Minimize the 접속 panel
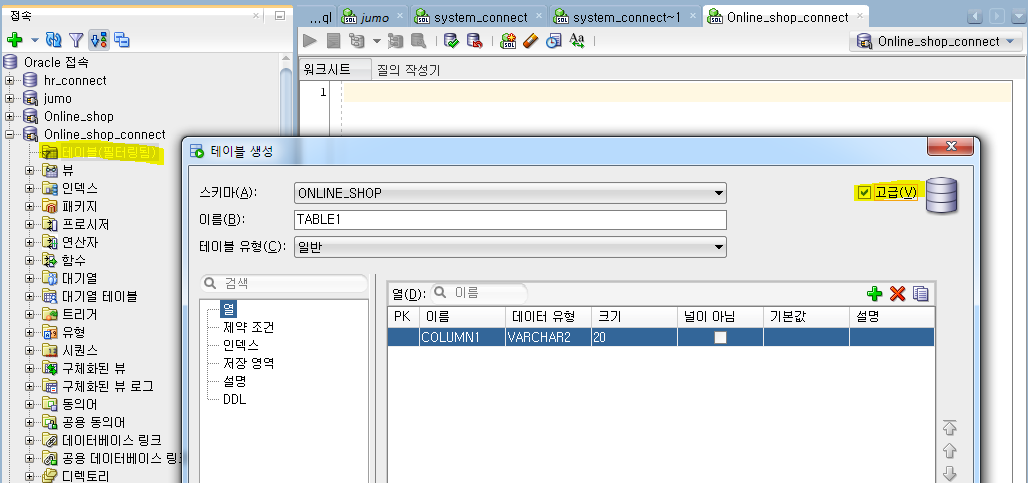The image size is (1028, 483). (x=280, y=16)
